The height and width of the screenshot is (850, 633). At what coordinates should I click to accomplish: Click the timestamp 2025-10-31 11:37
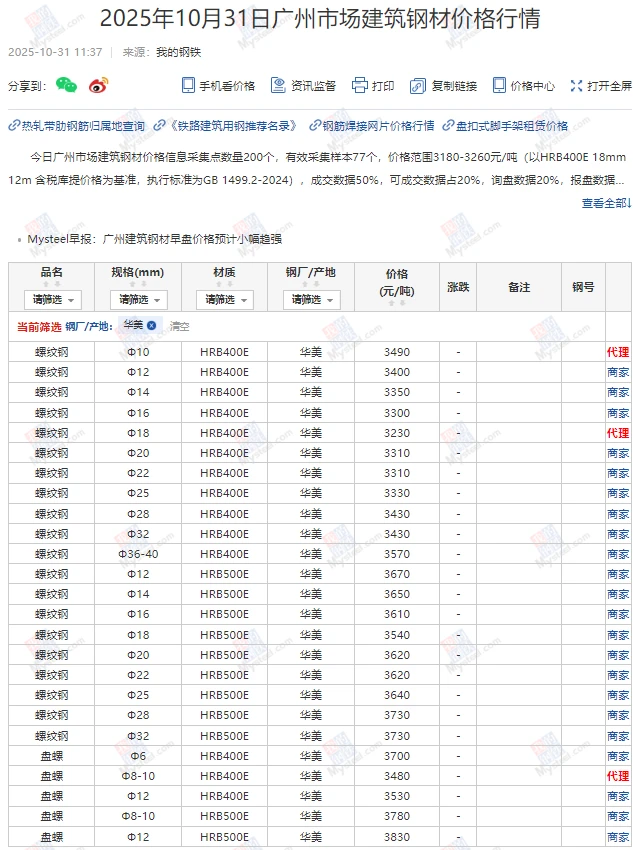55,52
